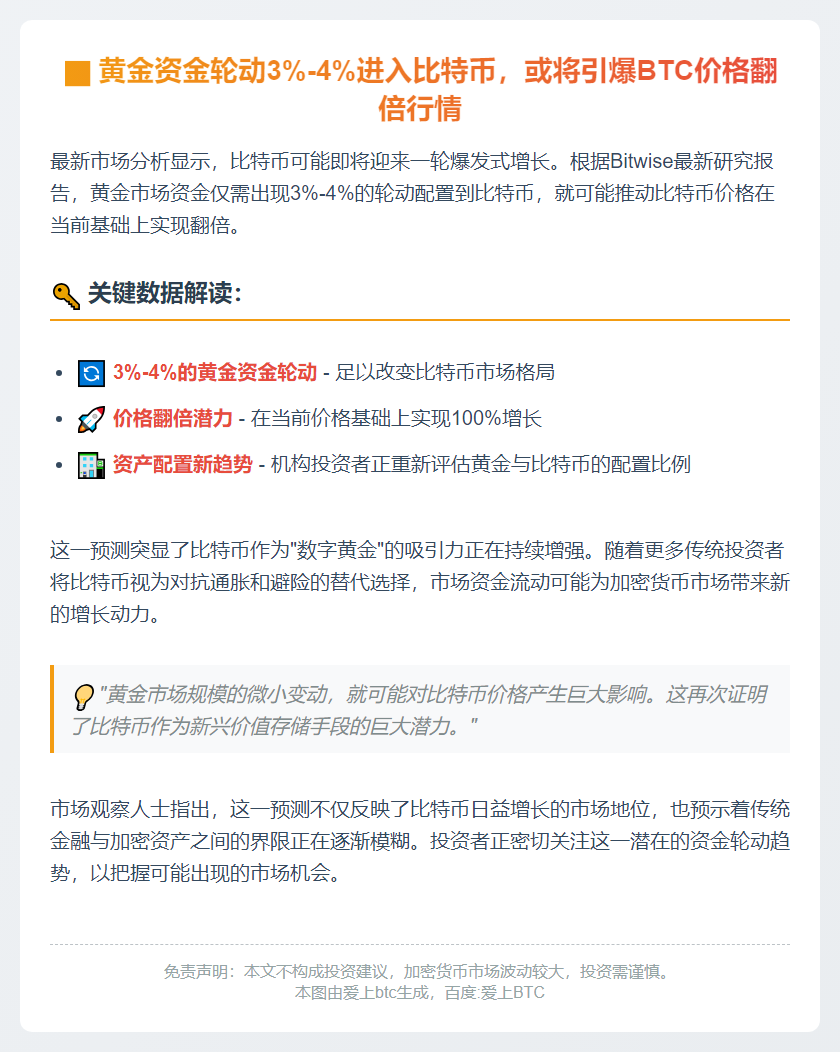Select the red text 价格翻倍潜力
The width and height of the screenshot is (840, 1052).
point(172,419)
